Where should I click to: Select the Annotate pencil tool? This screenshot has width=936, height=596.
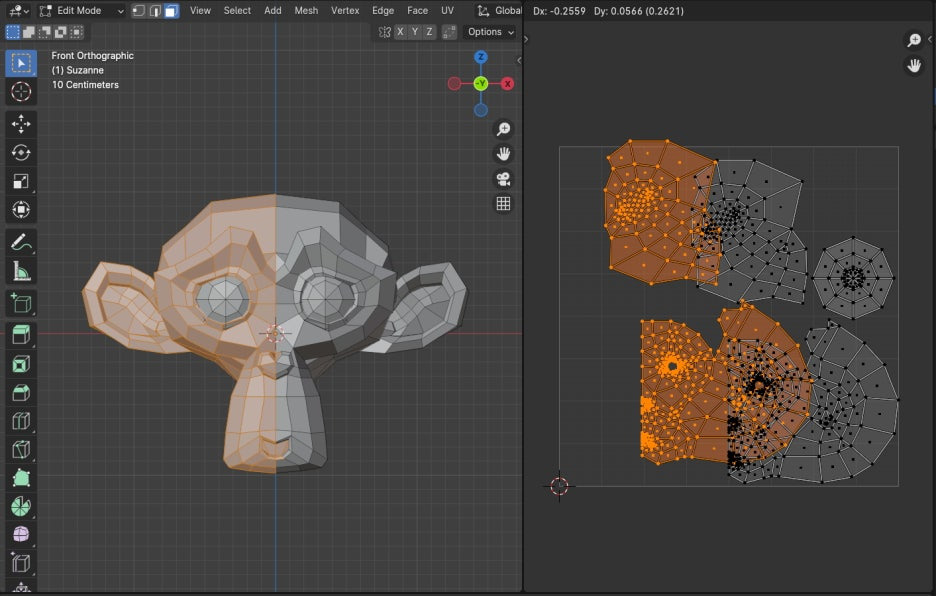(x=21, y=242)
